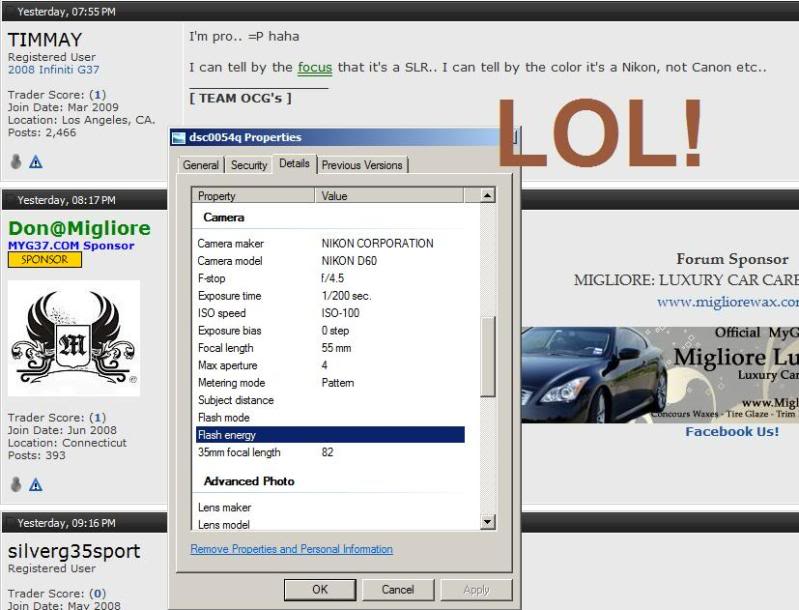
Task: Click the NIKON D60 value
Action: click(x=349, y=261)
